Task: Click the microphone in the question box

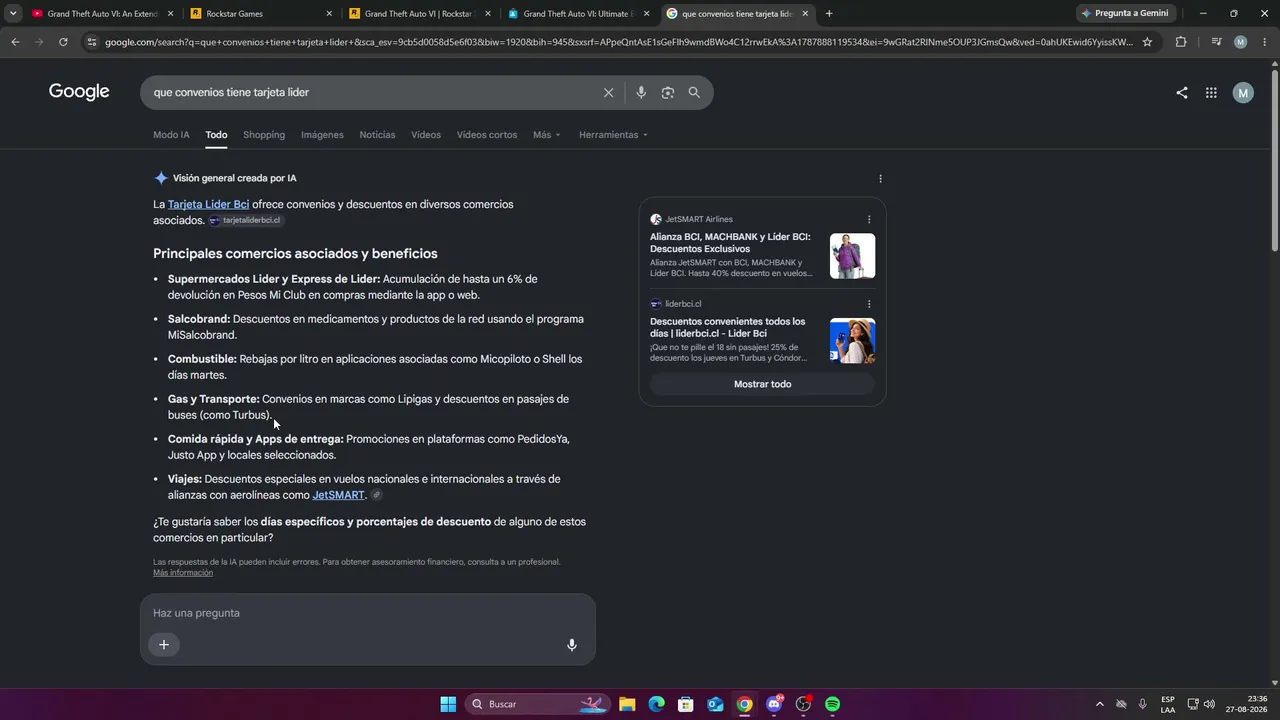Action: [x=572, y=645]
